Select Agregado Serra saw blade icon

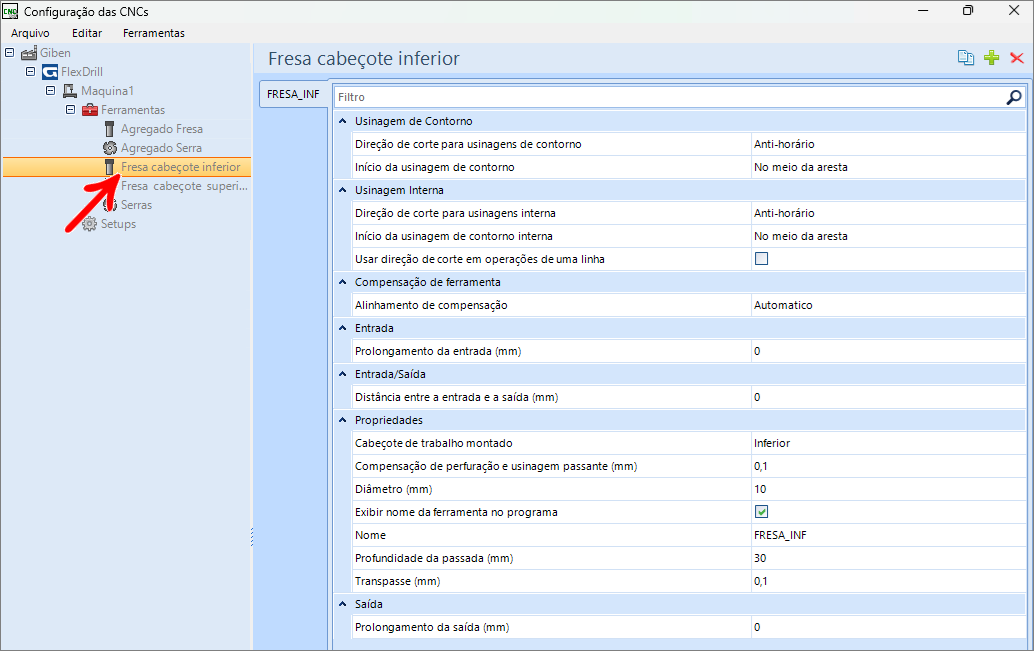110,148
